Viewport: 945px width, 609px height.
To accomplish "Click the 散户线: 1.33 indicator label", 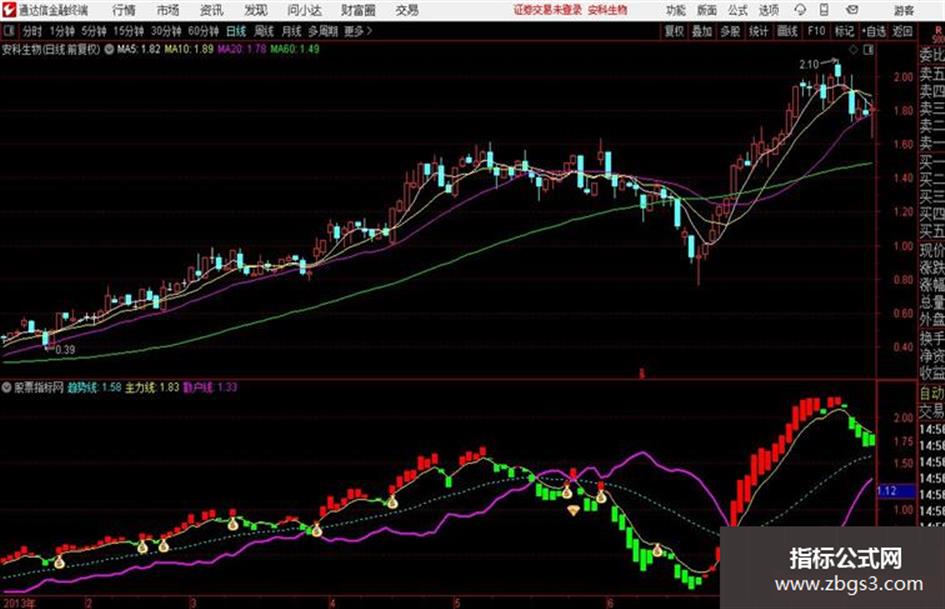I will (x=210, y=387).
